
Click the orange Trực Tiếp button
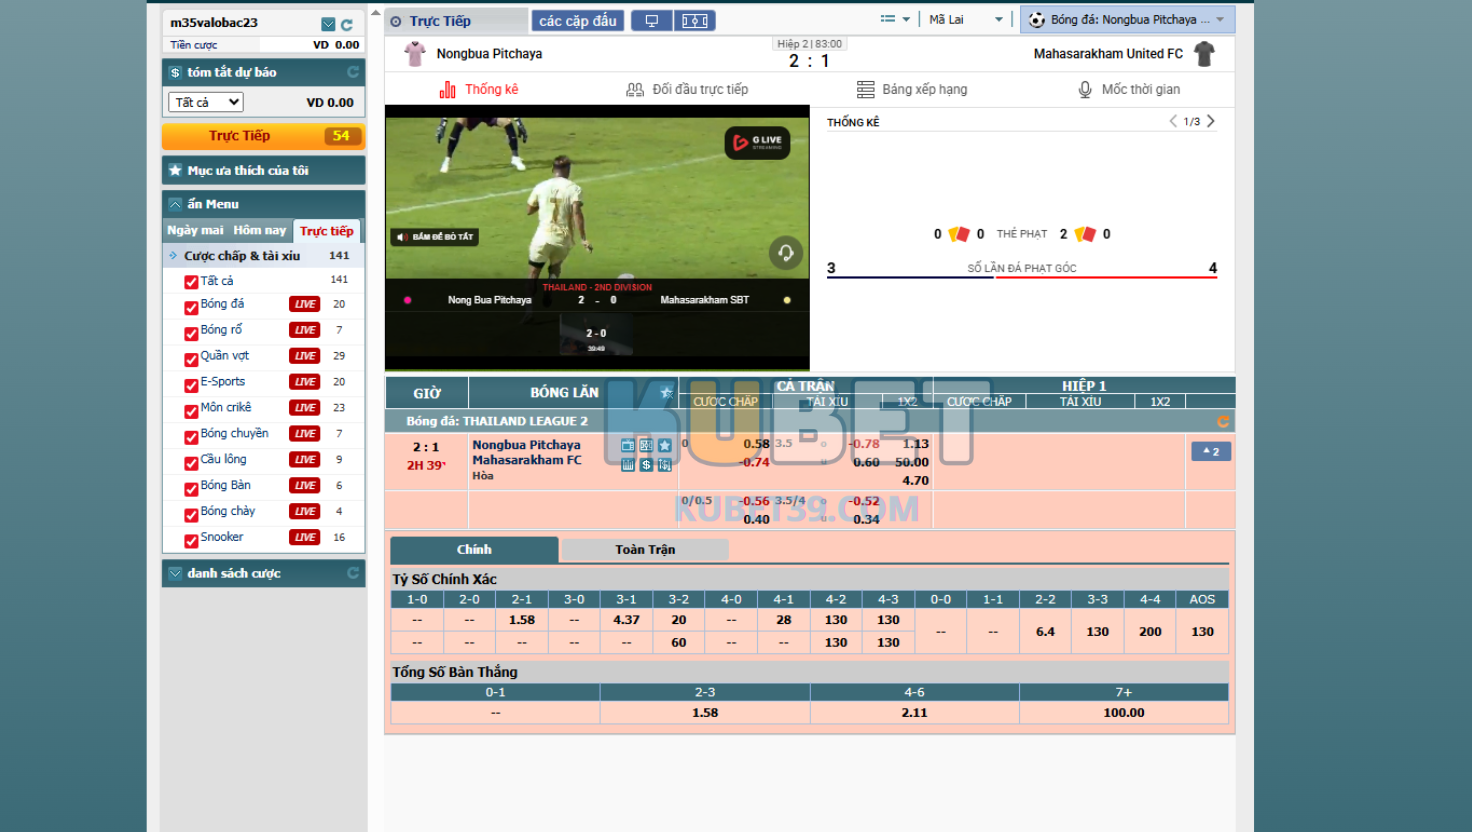tap(263, 136)
